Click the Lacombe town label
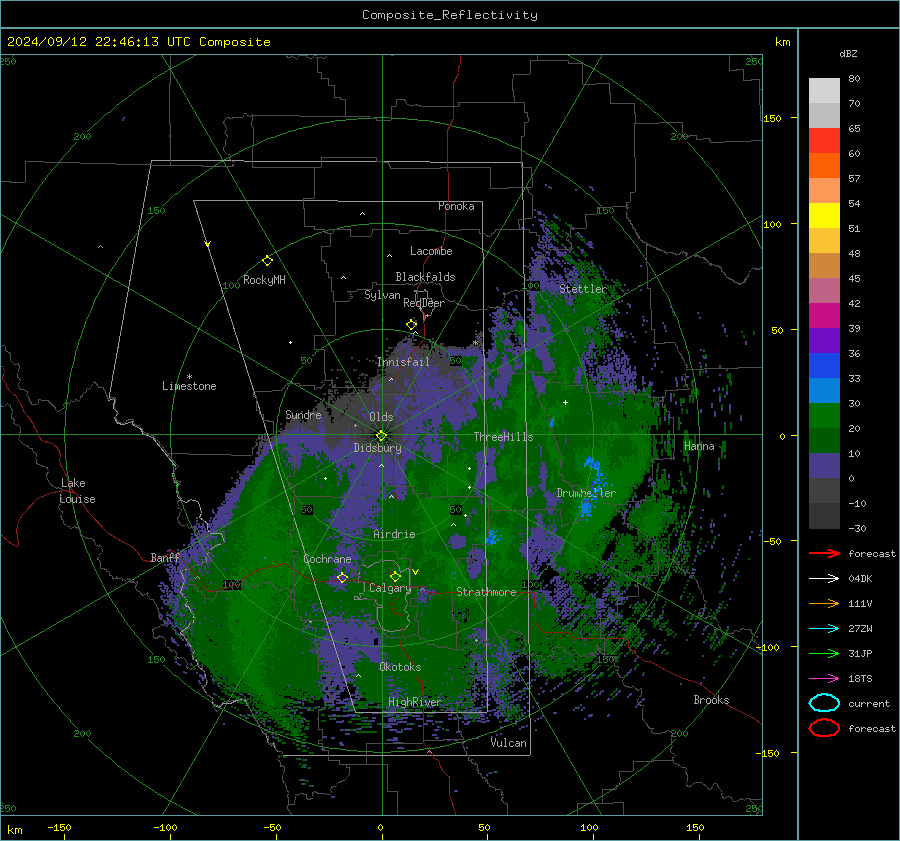Screen dimensions: 900x841 pyautogui.click(x=431, y=251)
